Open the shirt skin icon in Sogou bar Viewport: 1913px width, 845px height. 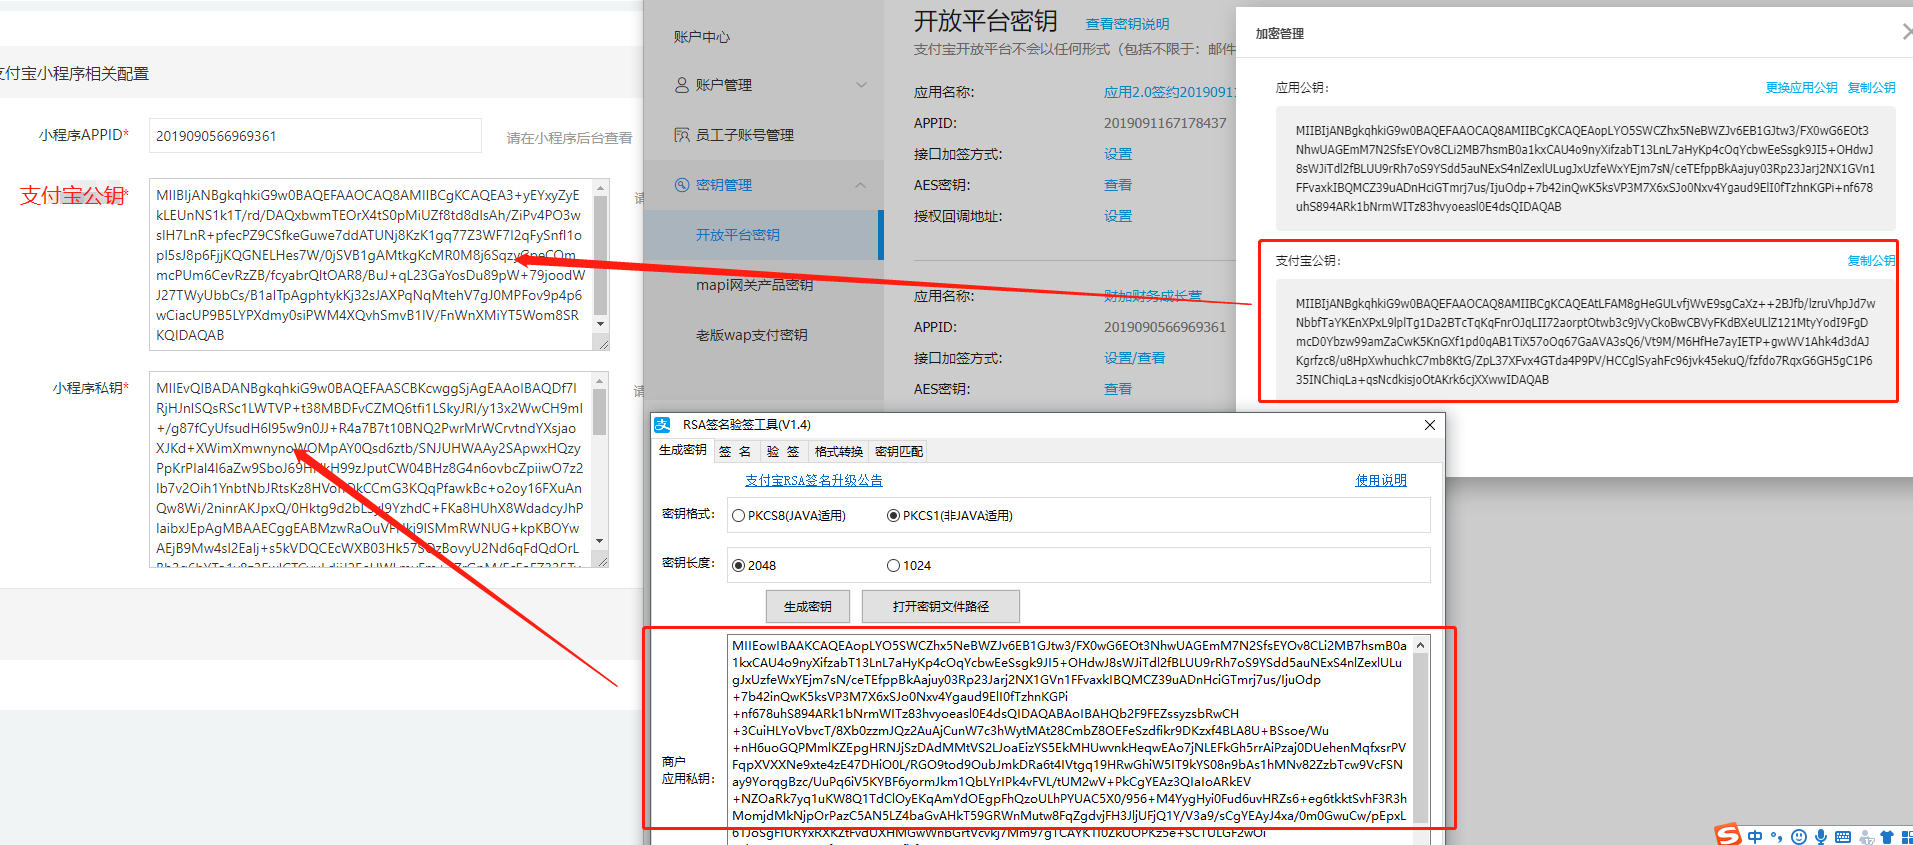point(1887,837)
